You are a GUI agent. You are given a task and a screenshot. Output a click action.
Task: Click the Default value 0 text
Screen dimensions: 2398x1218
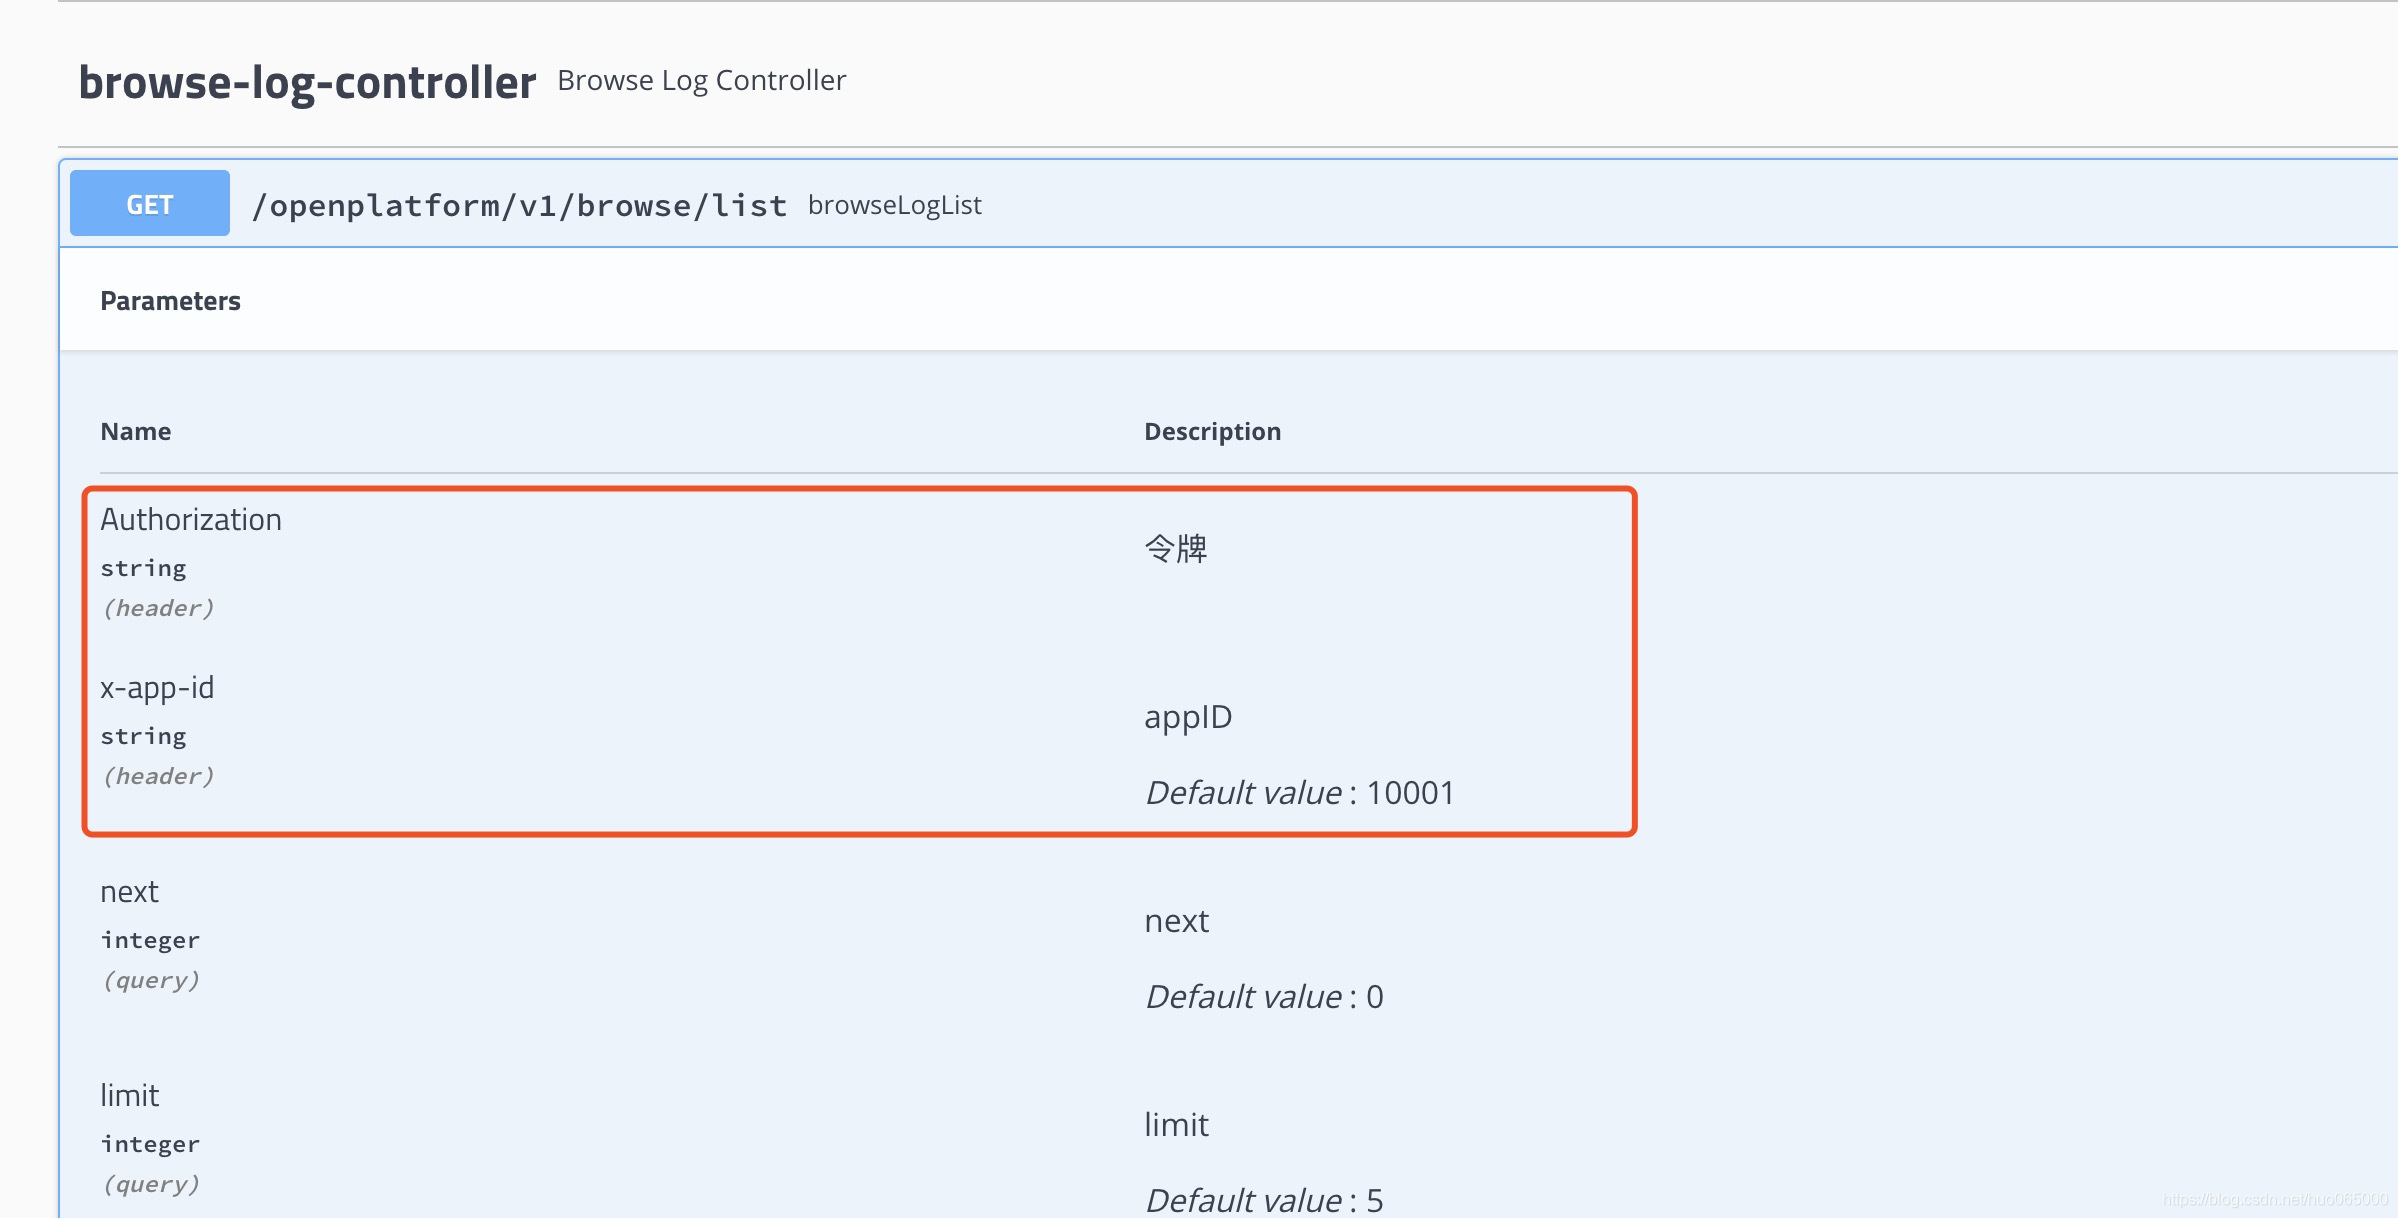(1265, 996)
